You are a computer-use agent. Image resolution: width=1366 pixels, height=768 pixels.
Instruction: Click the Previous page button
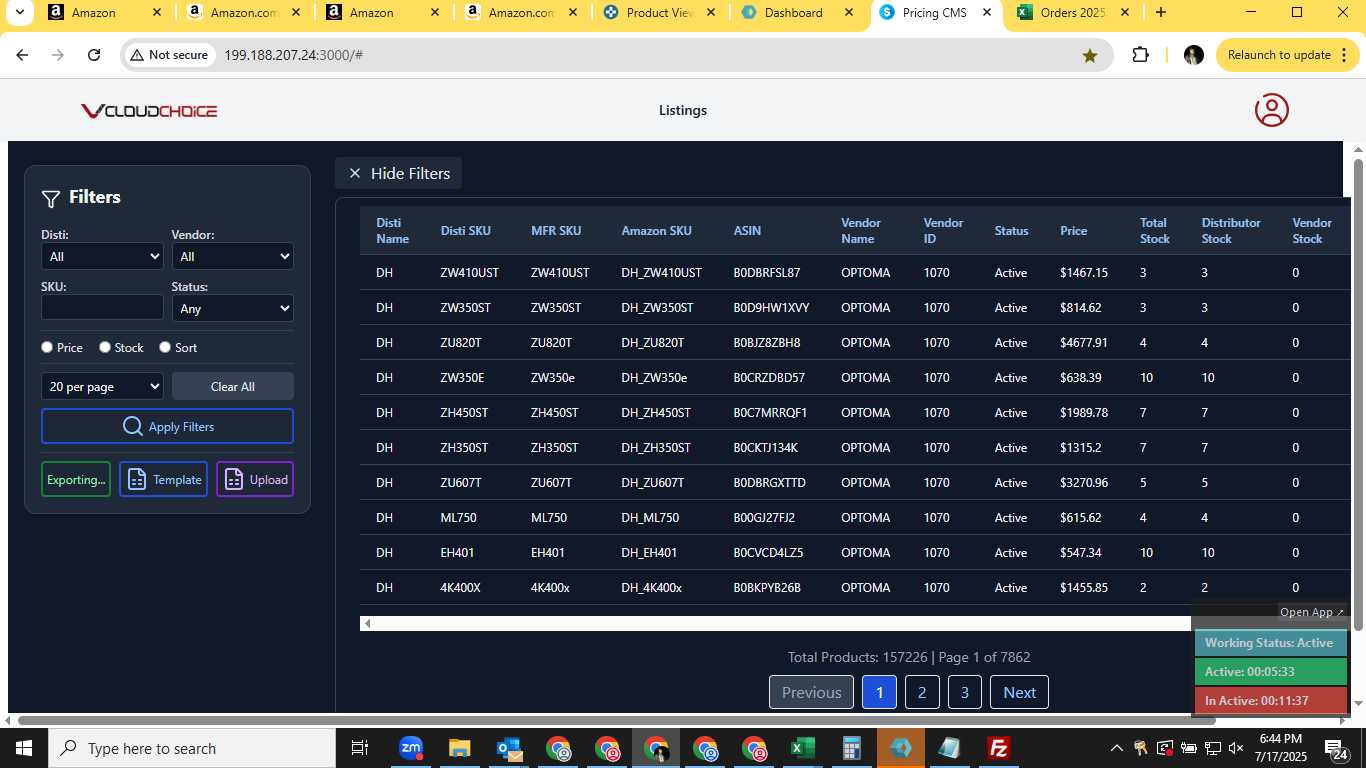(811, 692)
